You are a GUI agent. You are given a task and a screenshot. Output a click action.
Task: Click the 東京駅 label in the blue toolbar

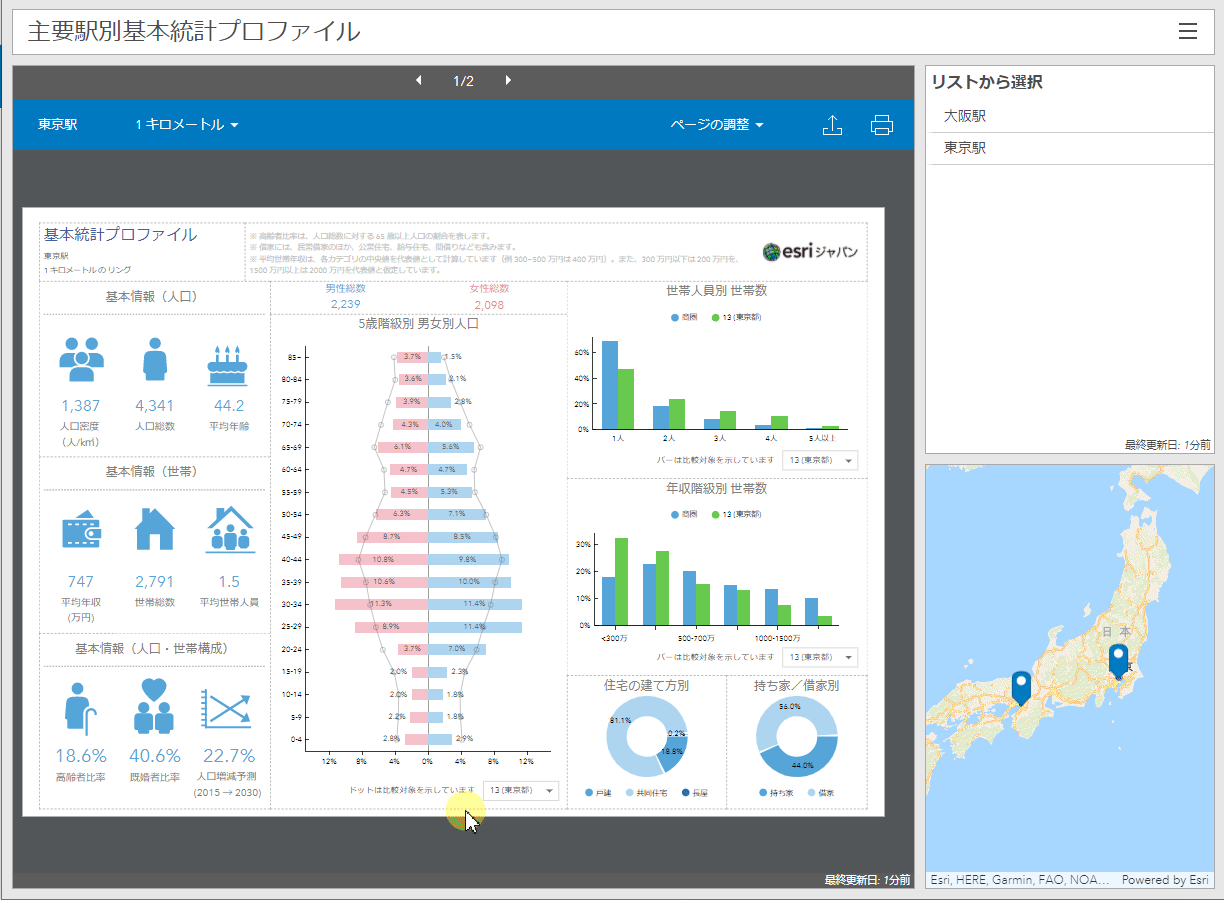click(x=58, y=125)
